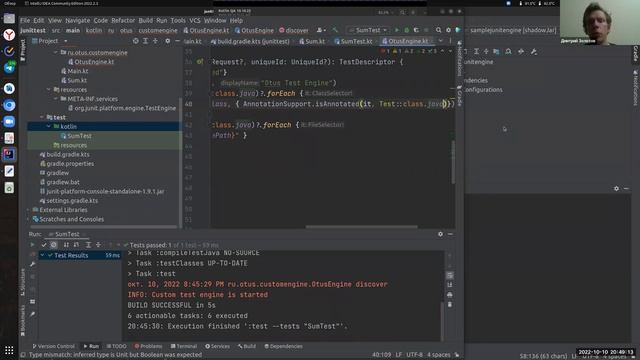Collapse the resources folder under main
The height and width of the screenshot is (360, 640).
49,90
